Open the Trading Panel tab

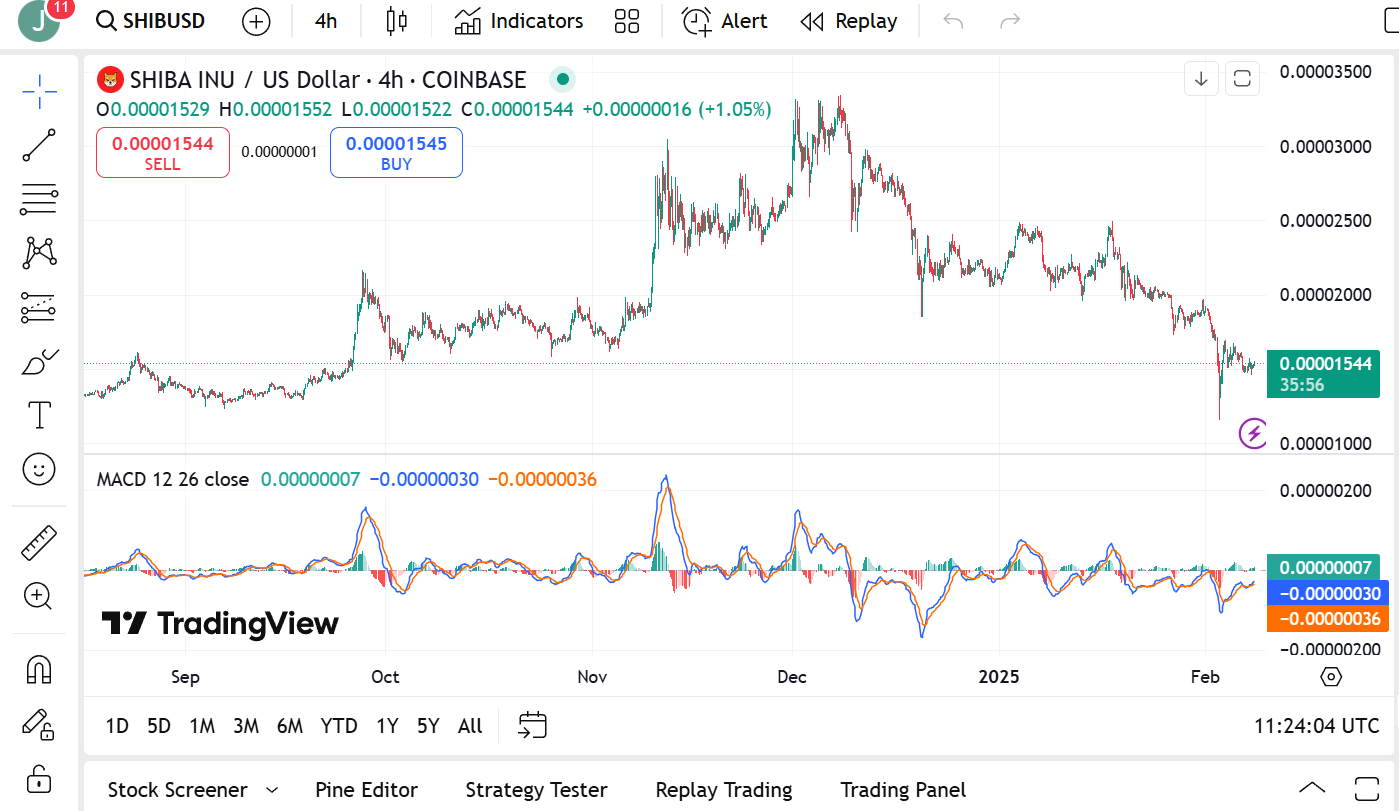903,790
